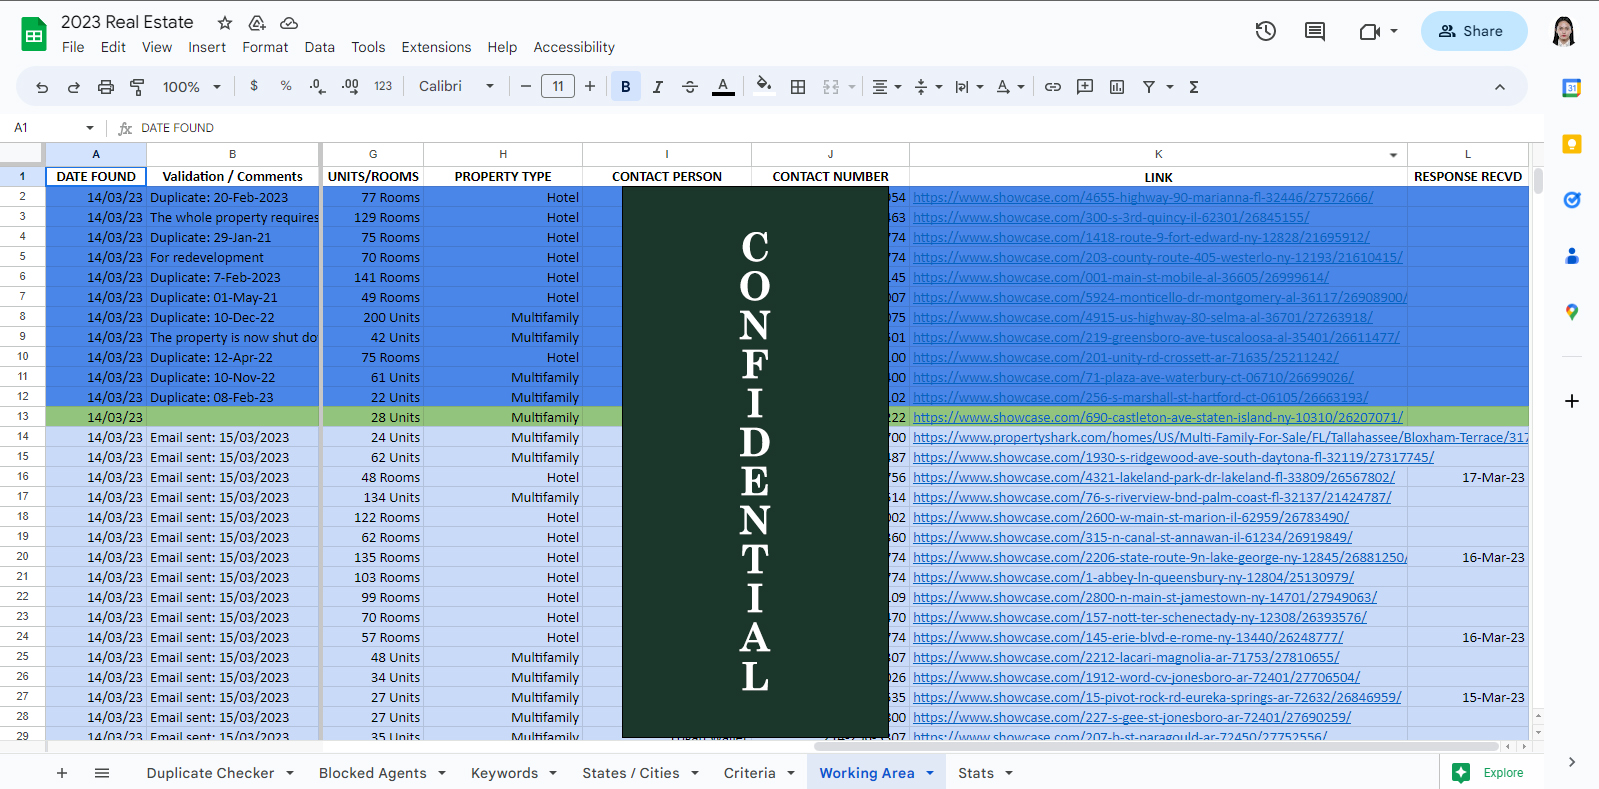
Task: Open Contacts side panel
Action: click(x=1572, y=256)
